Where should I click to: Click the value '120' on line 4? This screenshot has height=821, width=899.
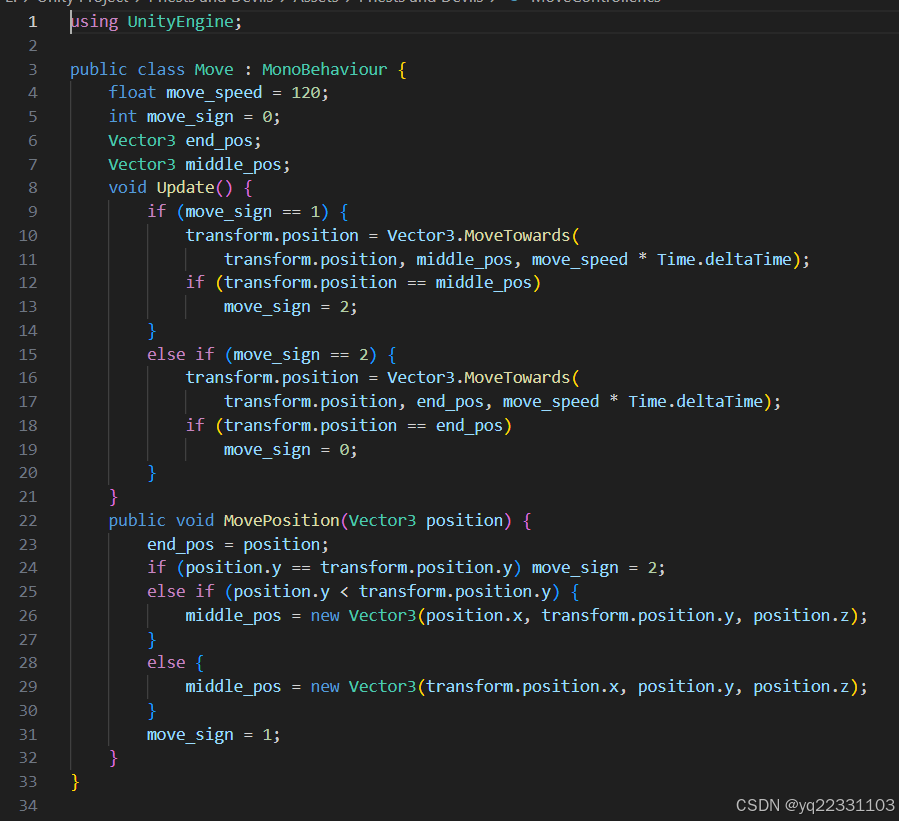click(x=306, y=92)
